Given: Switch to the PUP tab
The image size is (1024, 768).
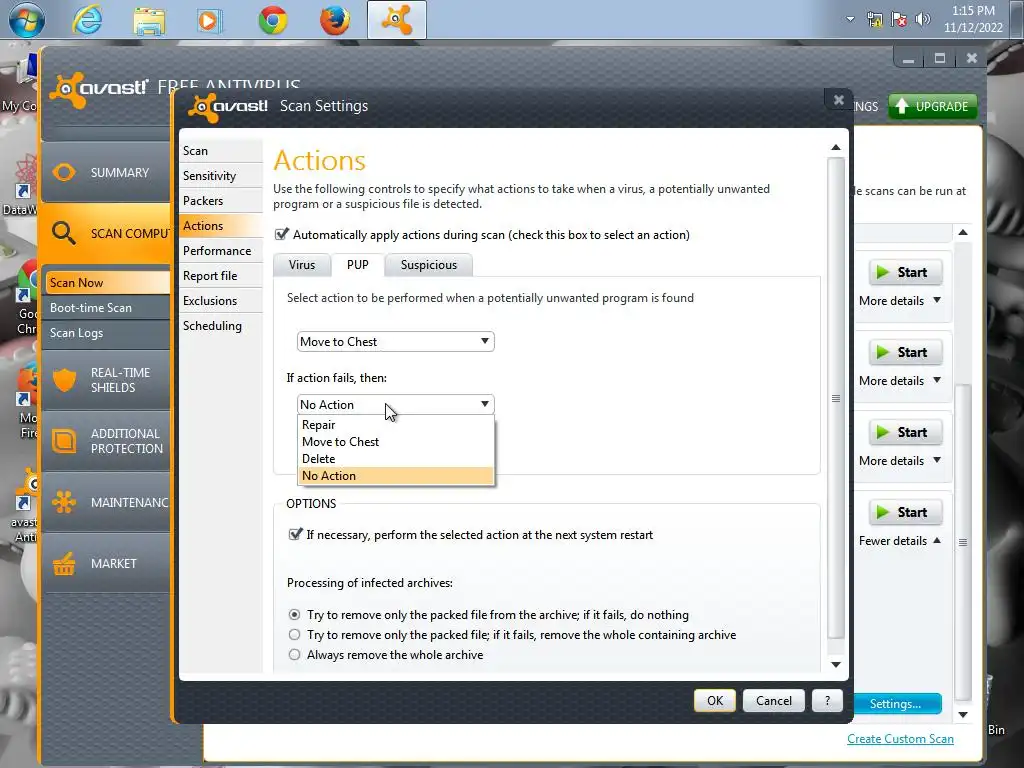Looking at the screenshot, I should coord(357,264).
